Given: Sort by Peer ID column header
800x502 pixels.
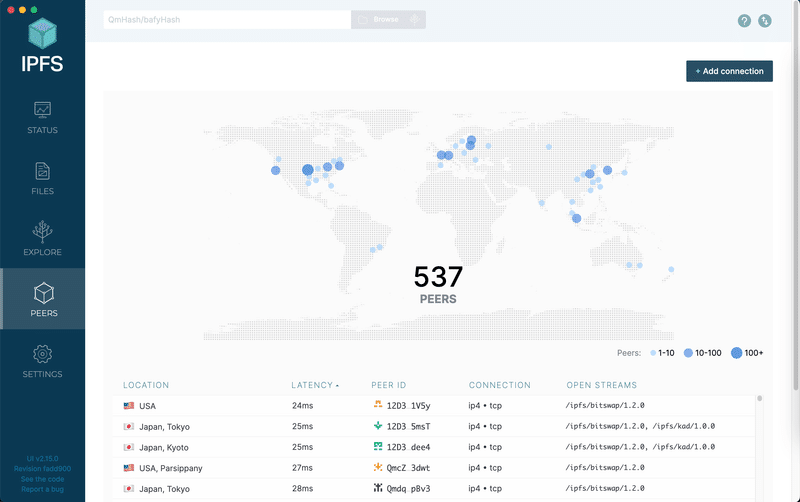Looking at the screenshot, I should click(x=389, y=385).
